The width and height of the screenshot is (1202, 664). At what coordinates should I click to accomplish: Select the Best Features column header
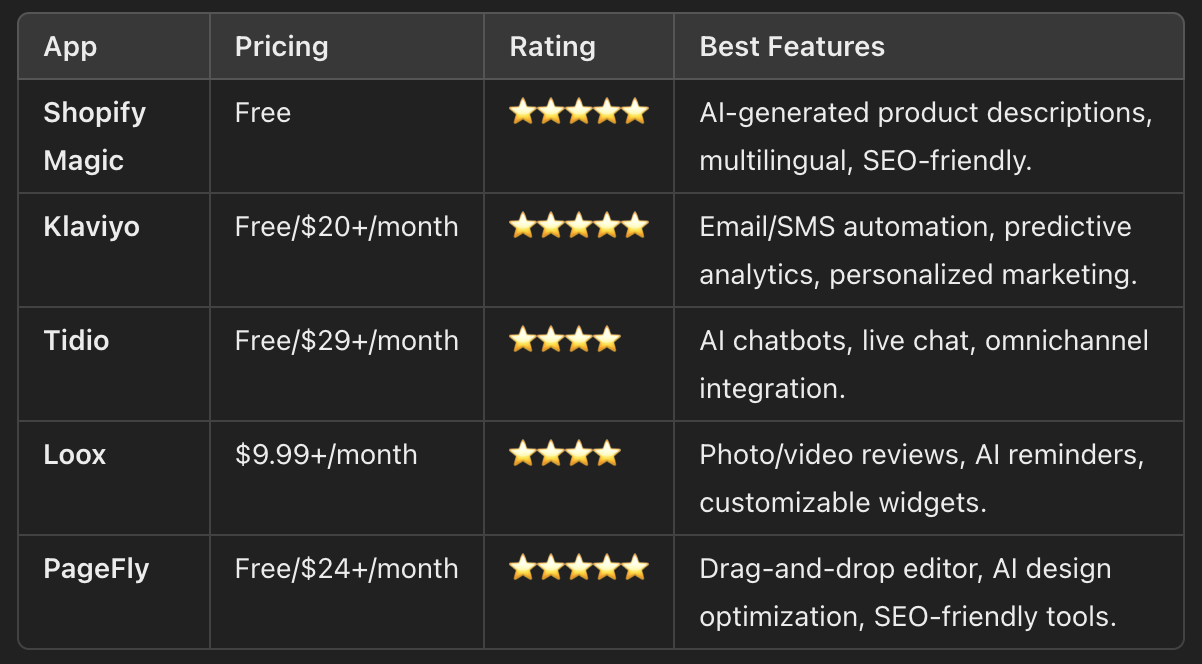point(792,46)
